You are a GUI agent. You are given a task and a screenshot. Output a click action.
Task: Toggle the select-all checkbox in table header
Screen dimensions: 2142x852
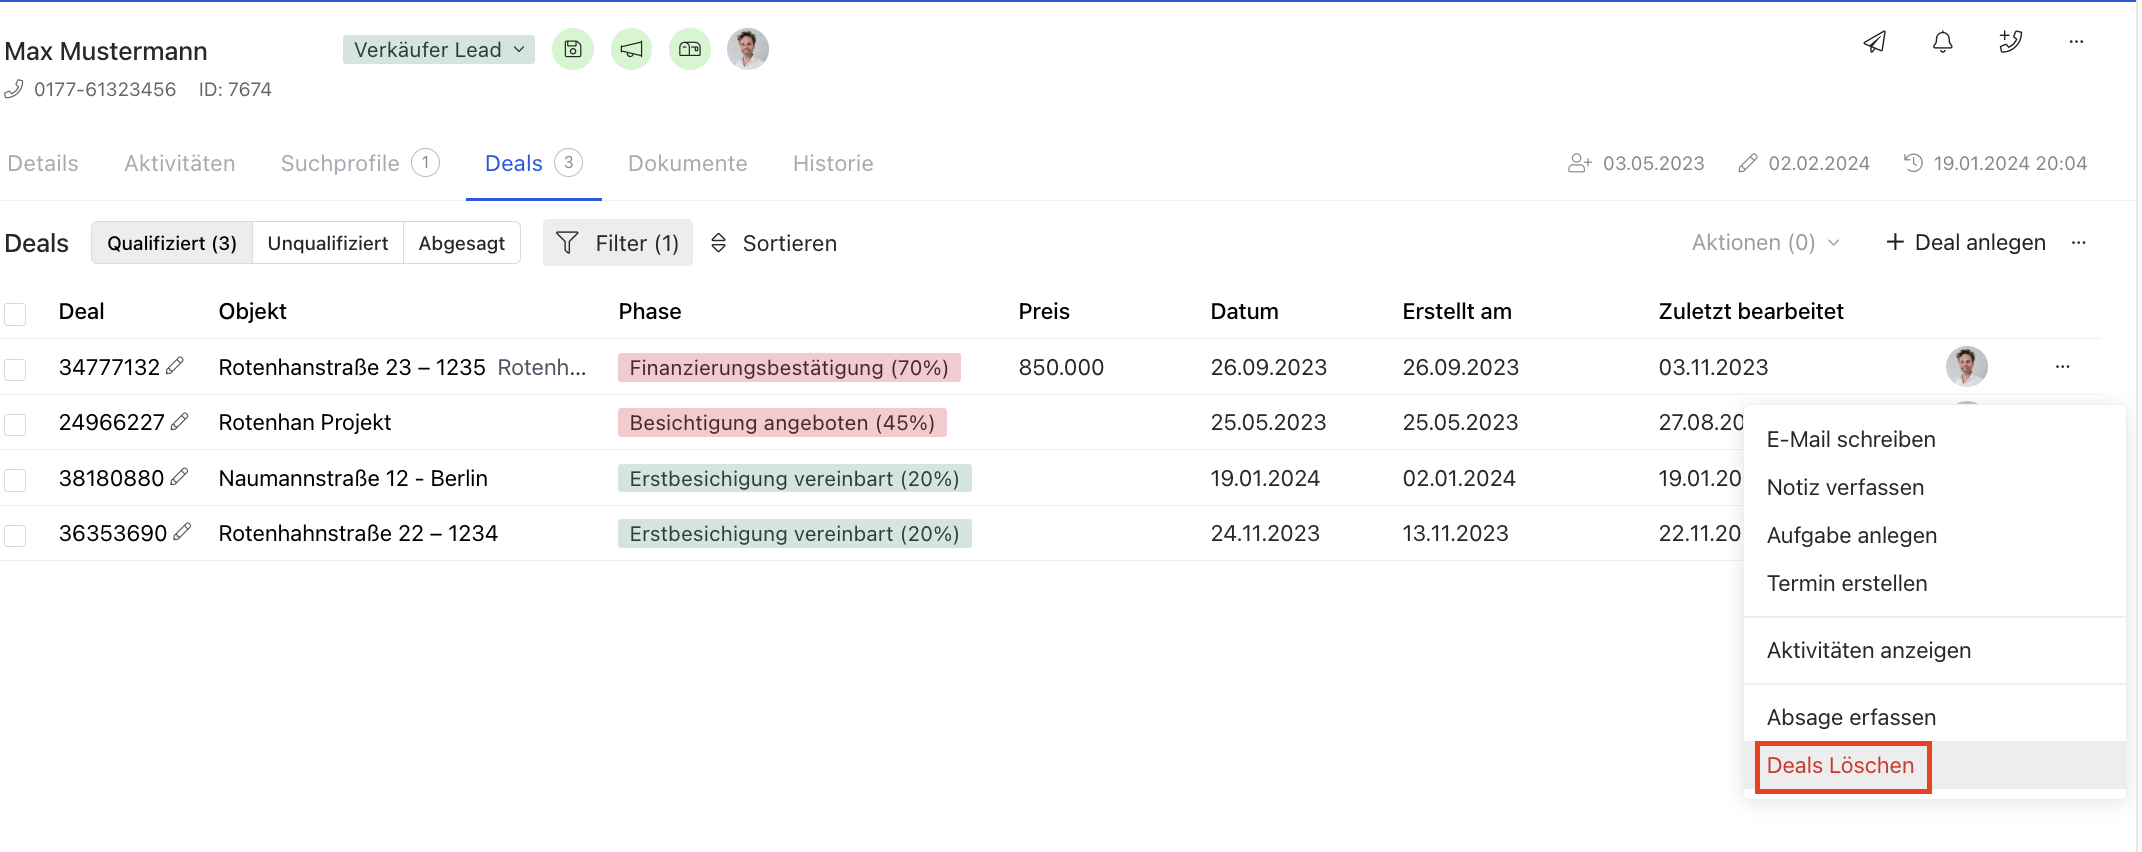(16, 314)
